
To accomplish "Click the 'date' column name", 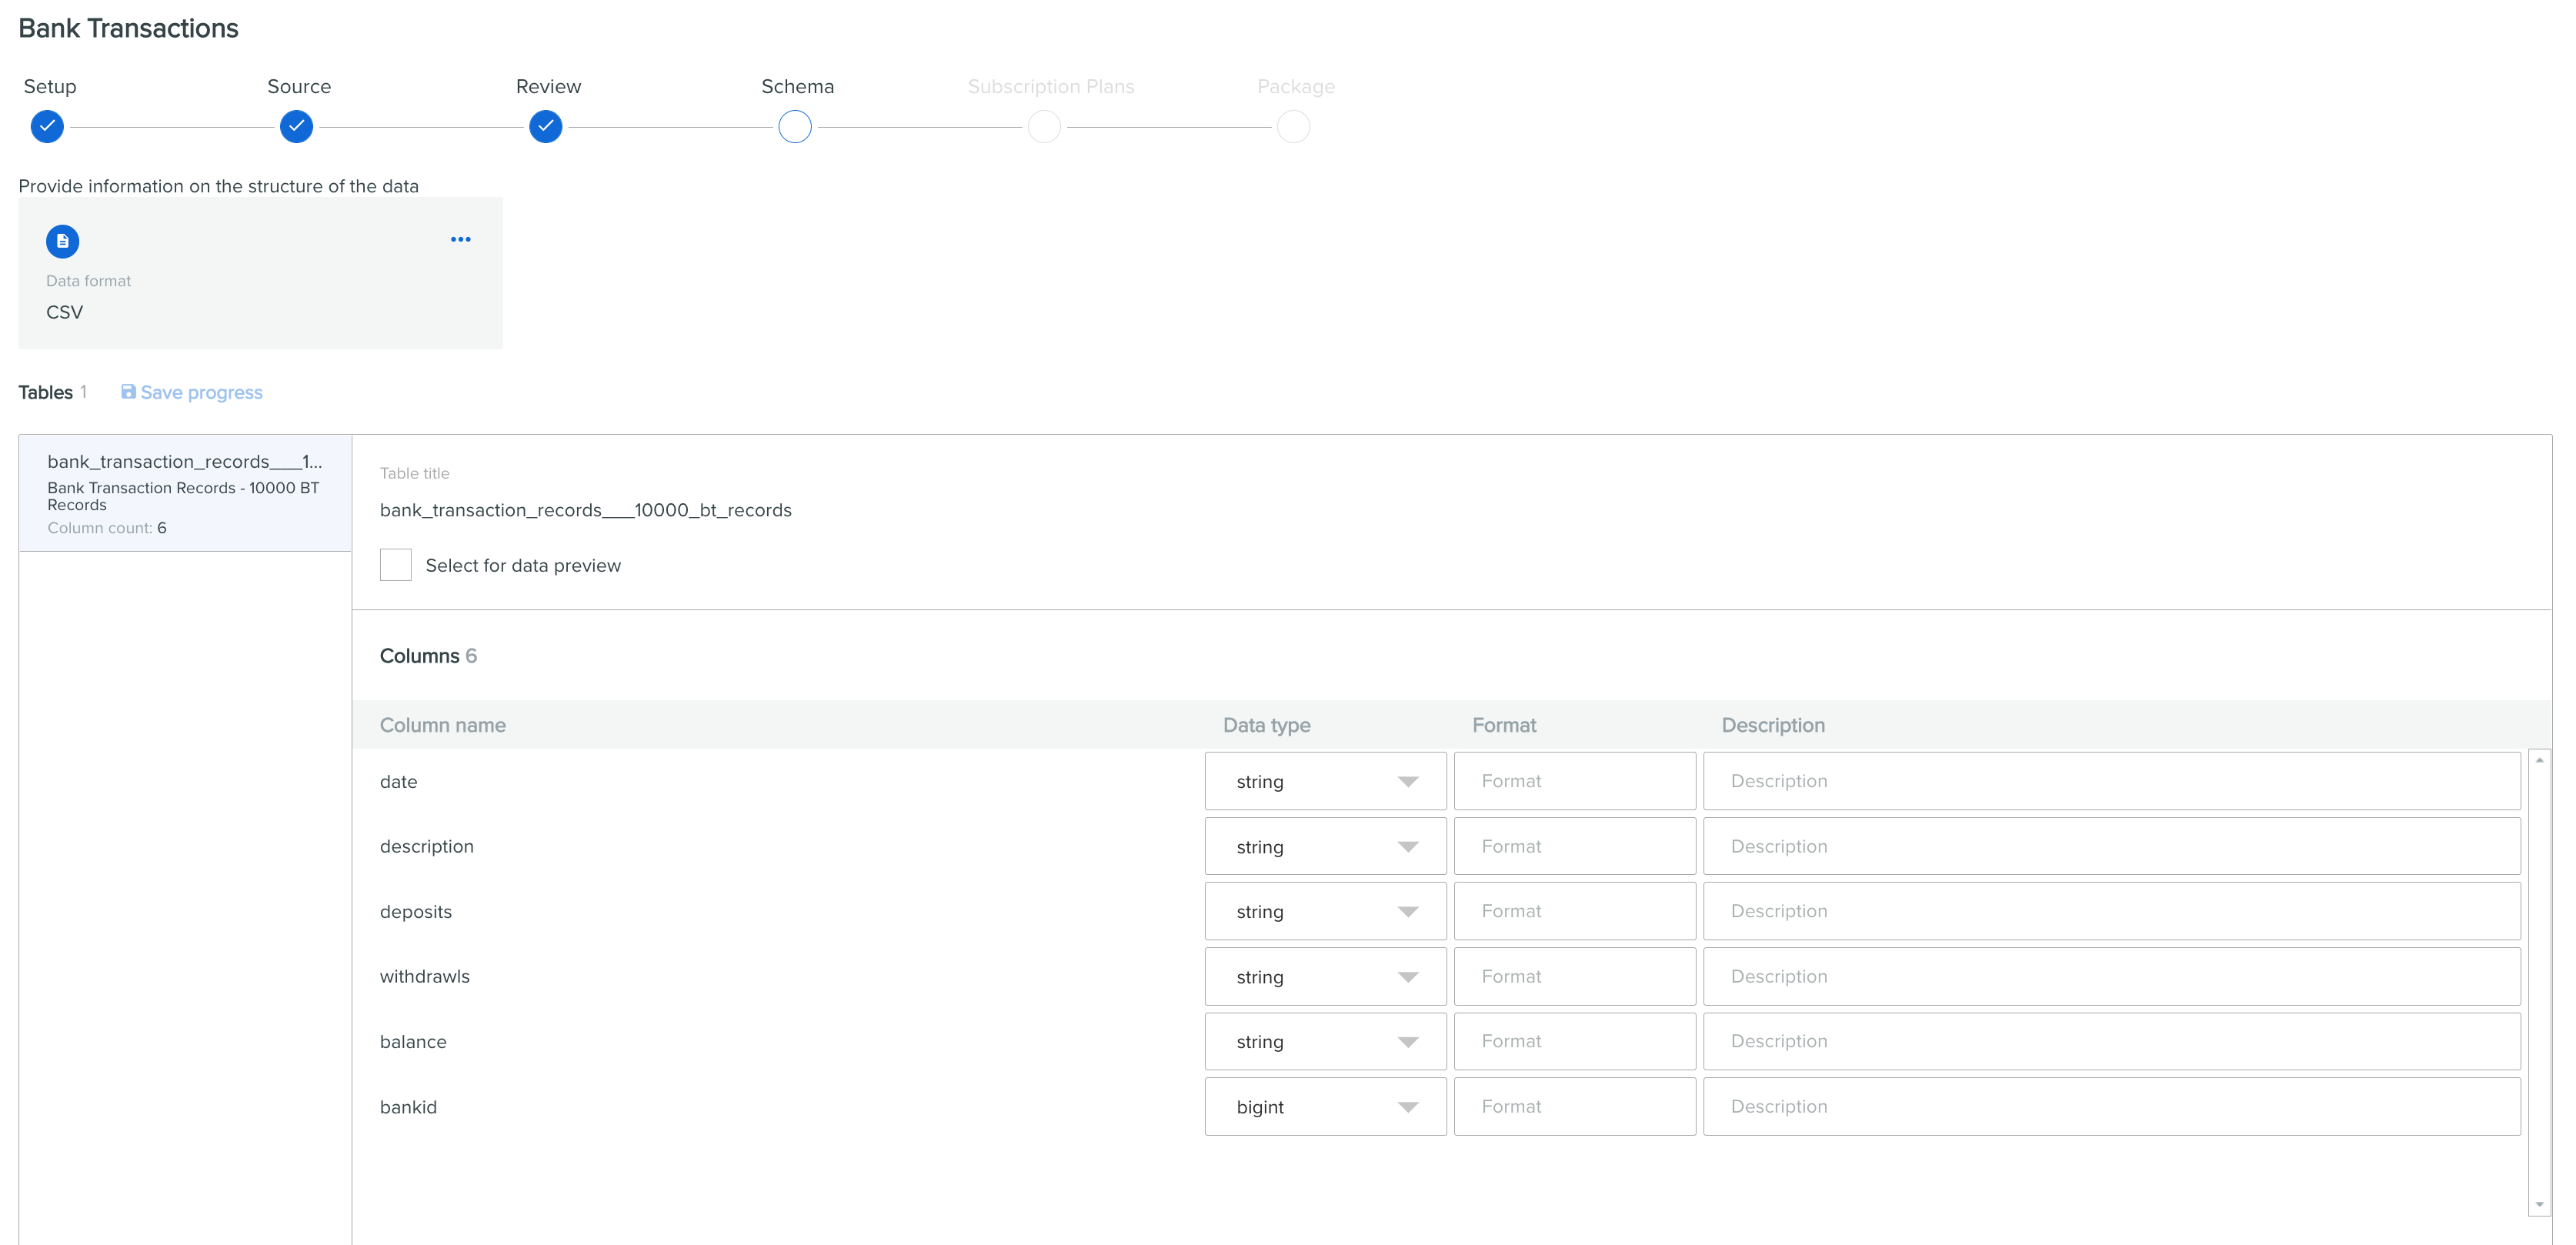I will click(398, 781).
